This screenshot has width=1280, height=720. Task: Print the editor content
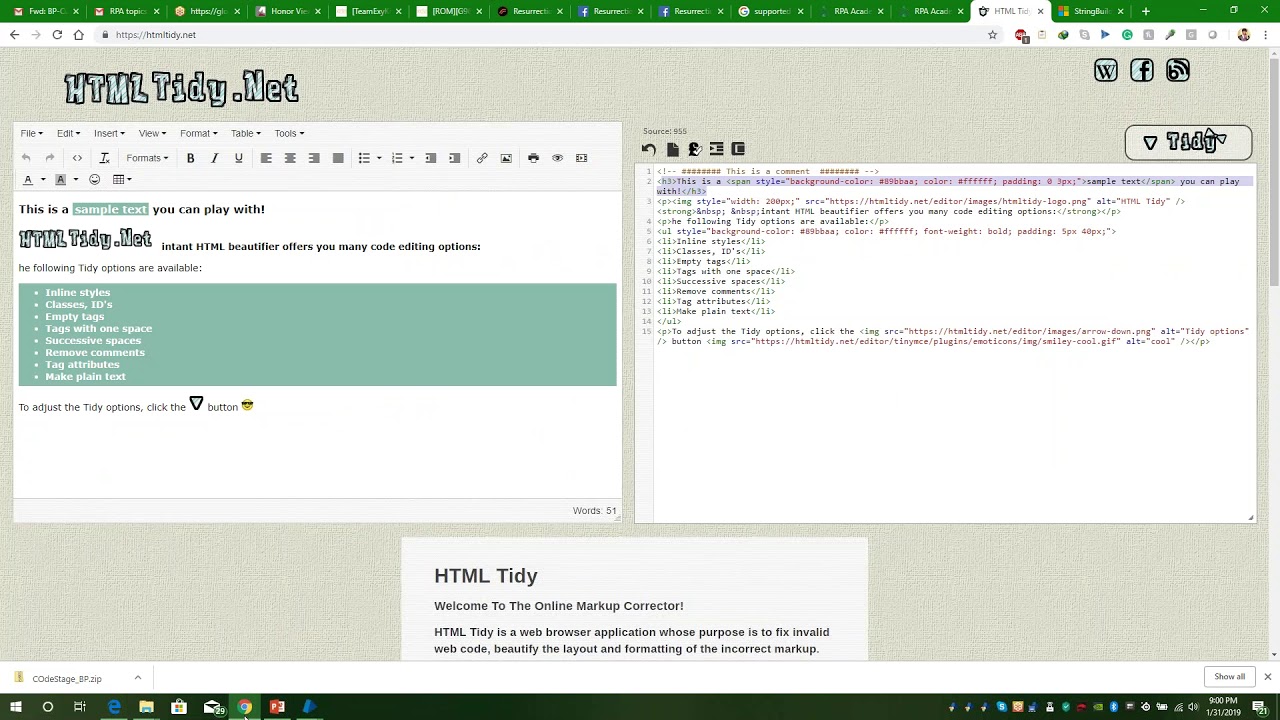[533, 158]
